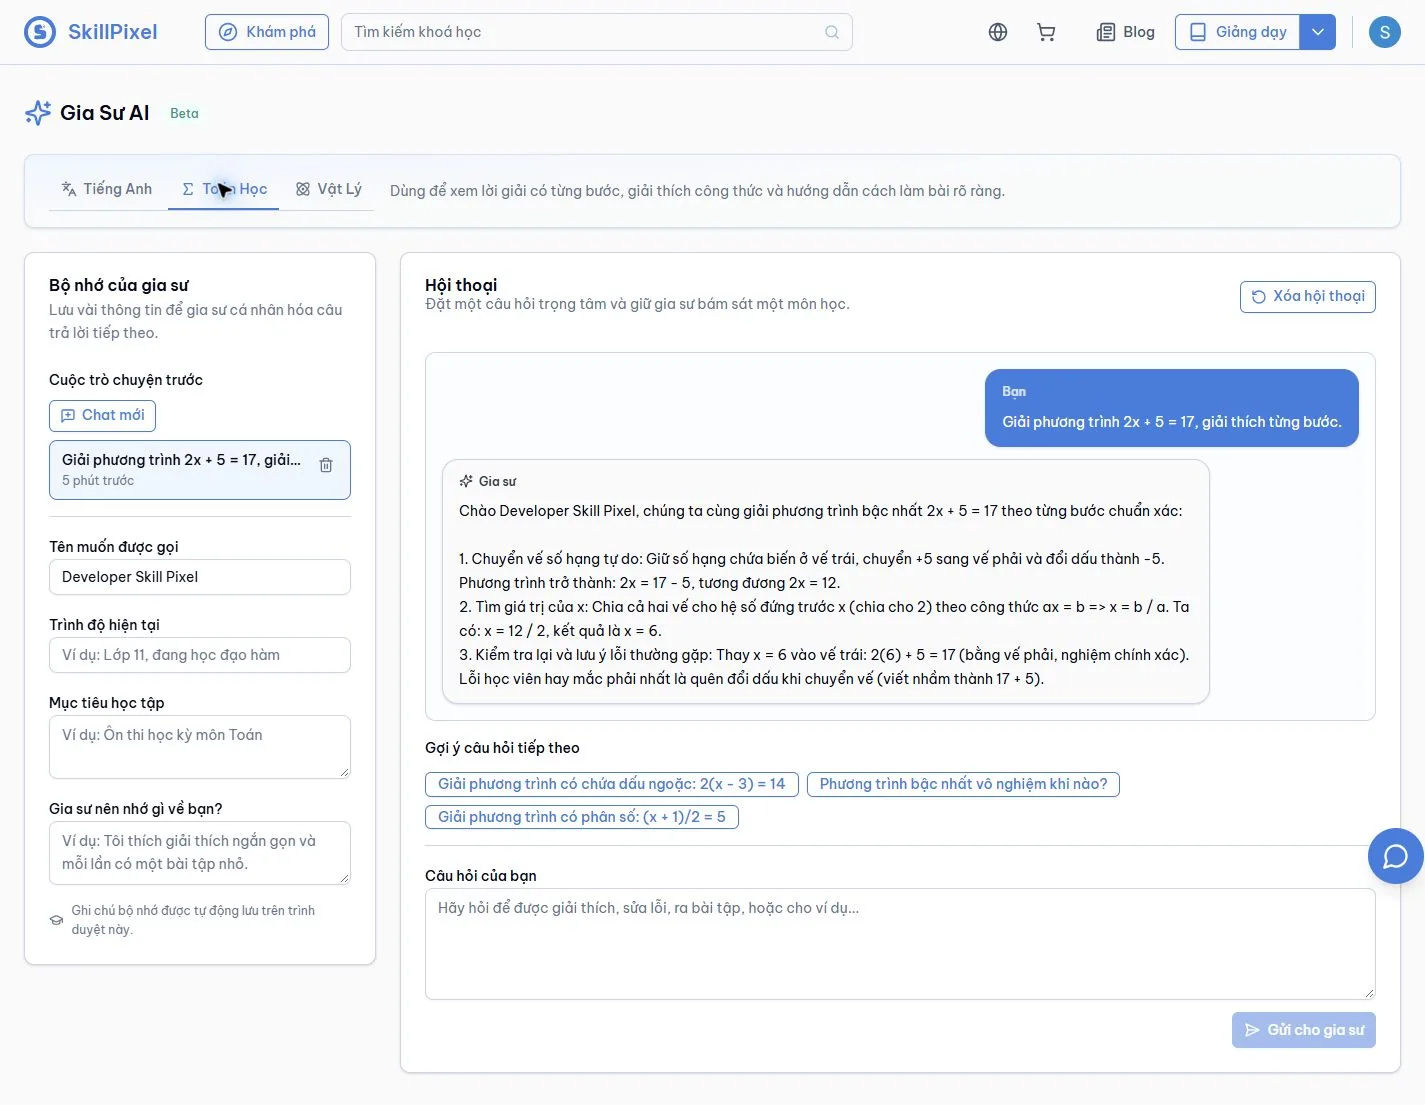Viewport: 1425px width, 1105px height.
Task: Open the floating chat bubble button
Action: pyautogui.click(x=1395, y=856)
